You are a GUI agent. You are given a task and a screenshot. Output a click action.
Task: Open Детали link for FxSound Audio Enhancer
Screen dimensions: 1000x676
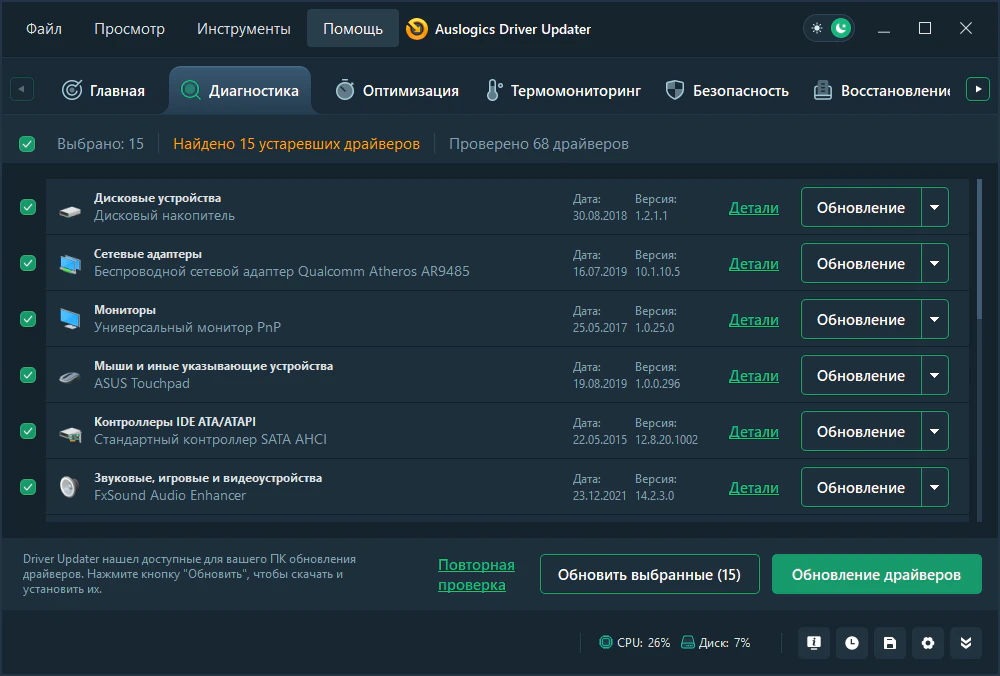coord(754,488)
